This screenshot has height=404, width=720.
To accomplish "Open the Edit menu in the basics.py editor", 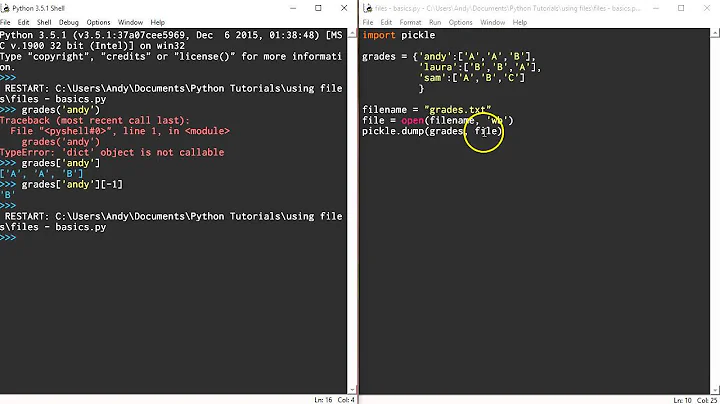I will pyautogui.click(x=386, y=22).
